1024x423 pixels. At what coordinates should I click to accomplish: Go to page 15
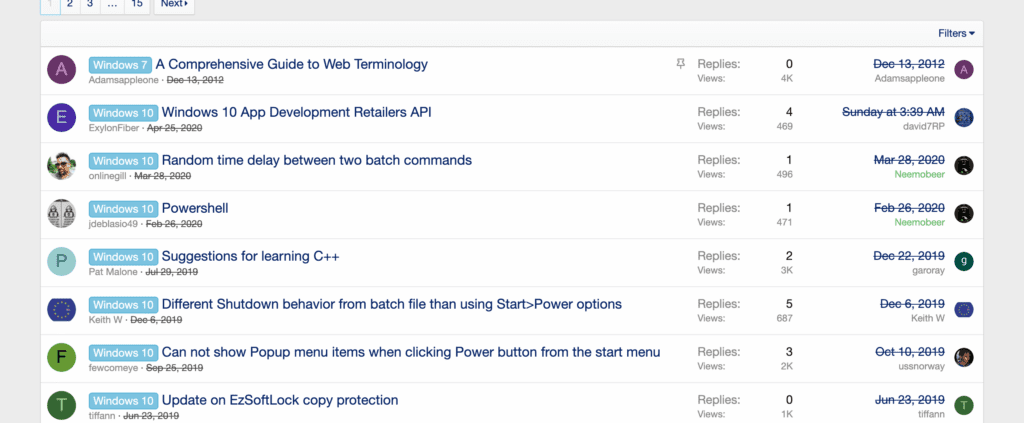(137, 4)
